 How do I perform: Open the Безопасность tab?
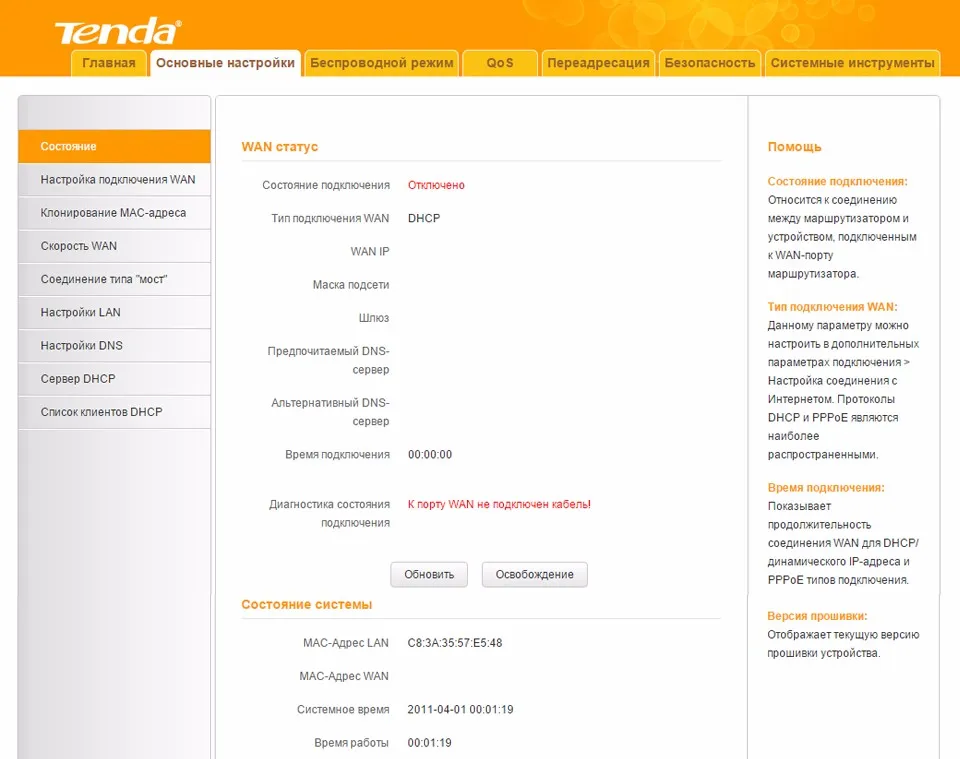point(710,63)
